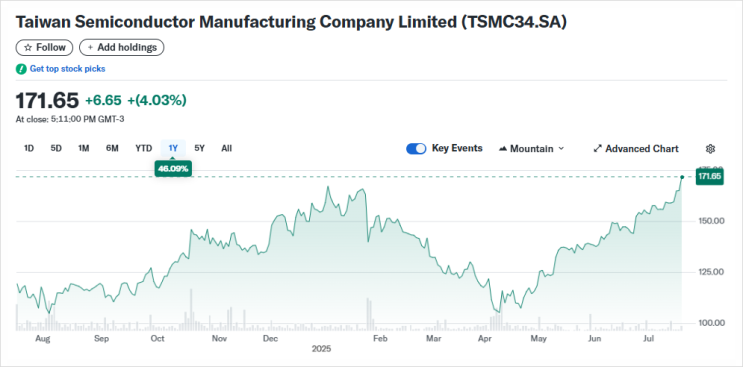Follow the TSMC34.SA stock
The image size is (743, 367).
(45, 48)
